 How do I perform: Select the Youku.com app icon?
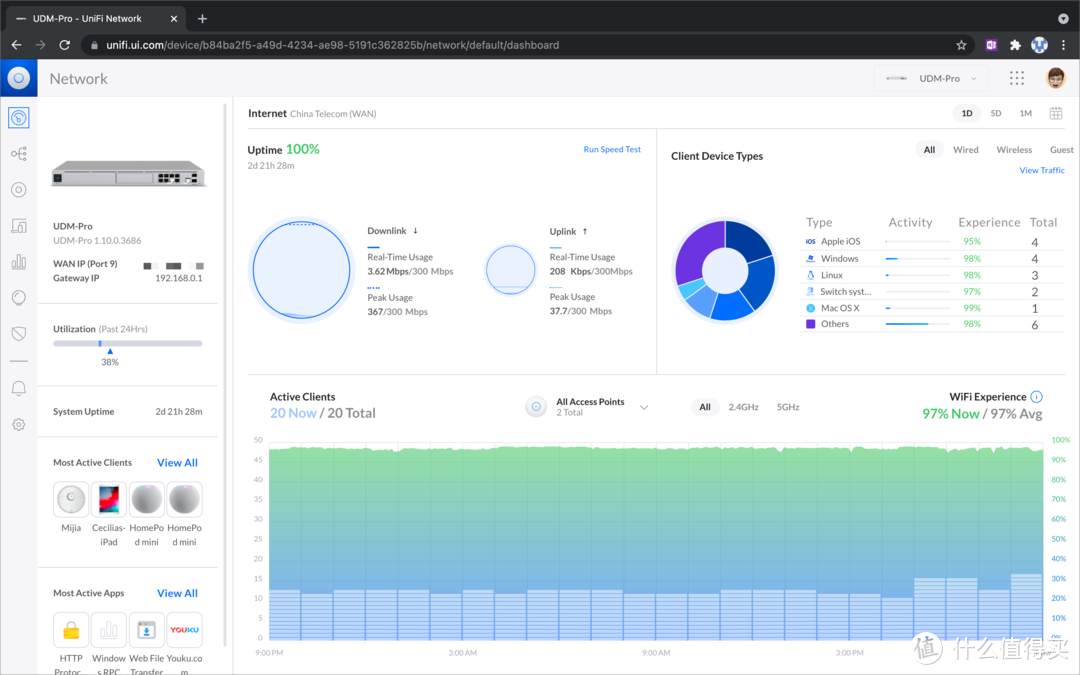[x=185, y=630]
